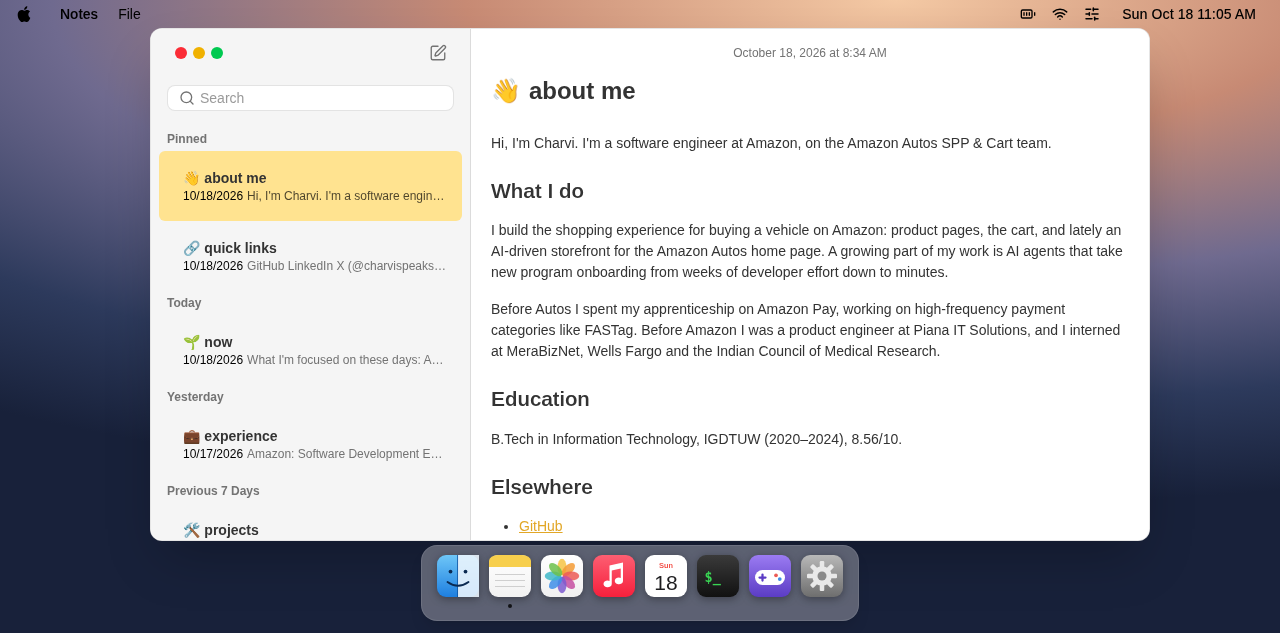This screenshot has height=633, width=1280.
Task: Check the battery status icon
Action: coord(1028,14)
